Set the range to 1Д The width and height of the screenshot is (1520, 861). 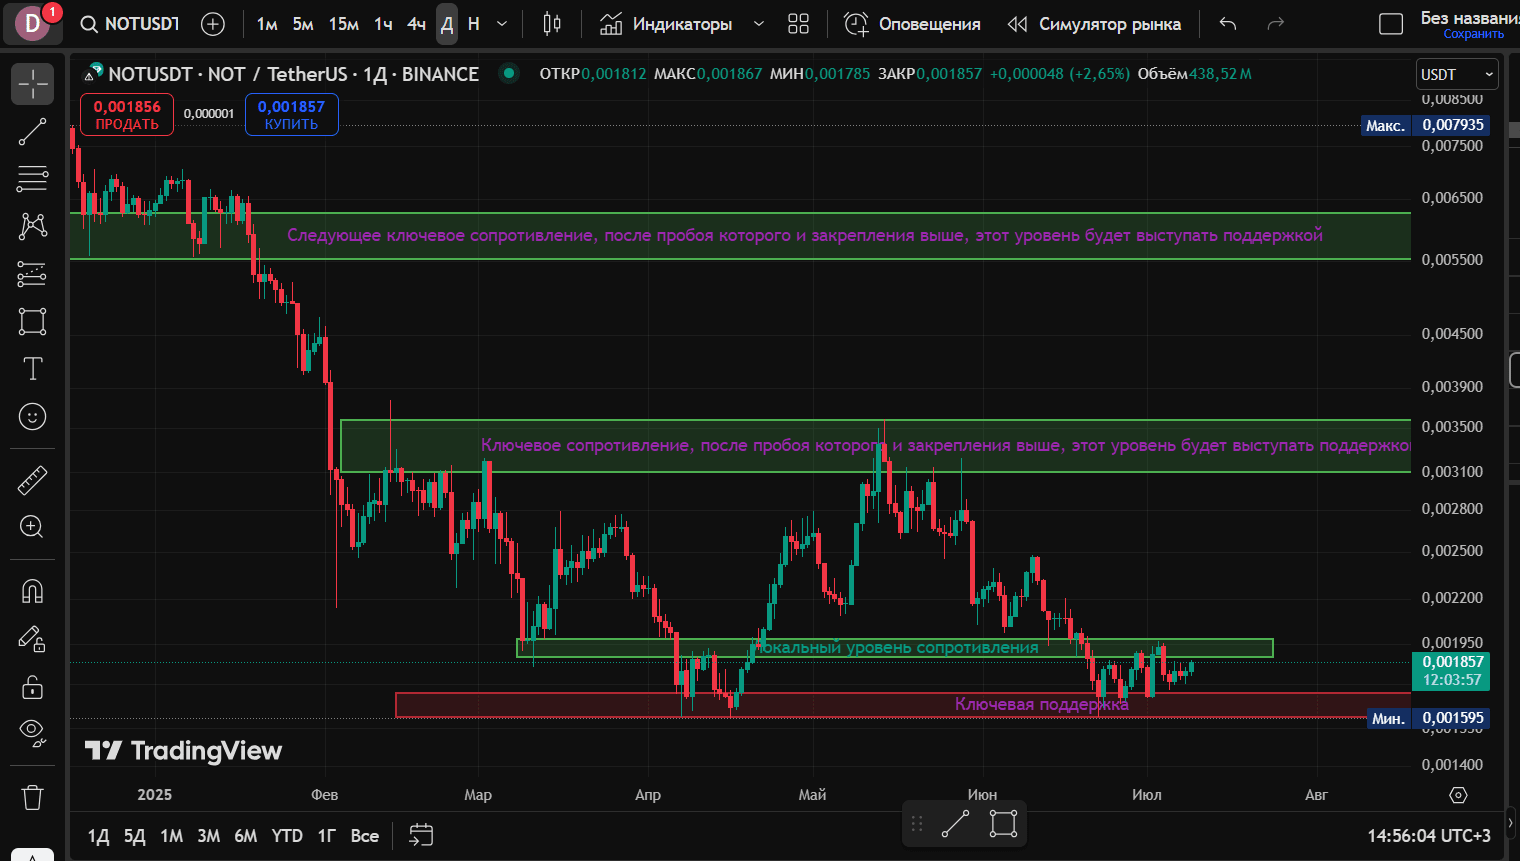tap(98, 835)
